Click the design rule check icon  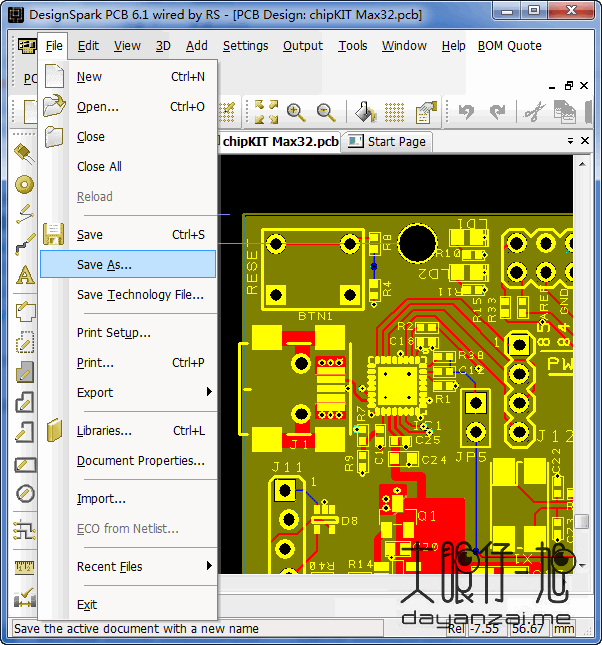pyautogui.click(x=25, y=598)
